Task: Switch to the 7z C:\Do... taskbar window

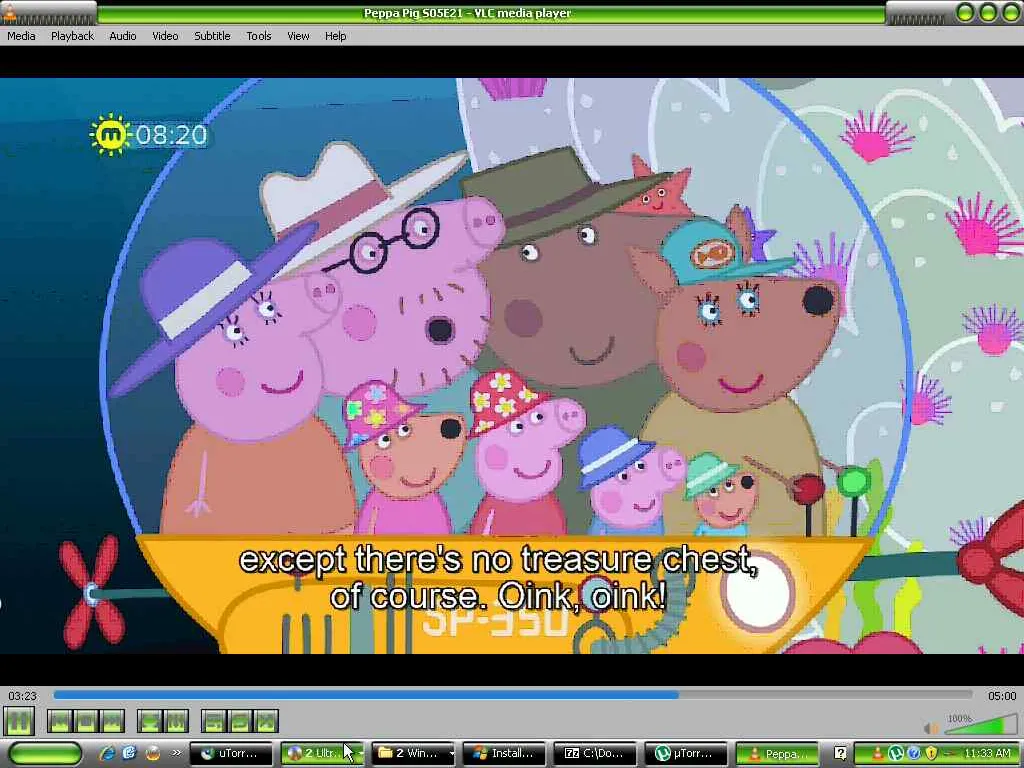Action: 596,753
